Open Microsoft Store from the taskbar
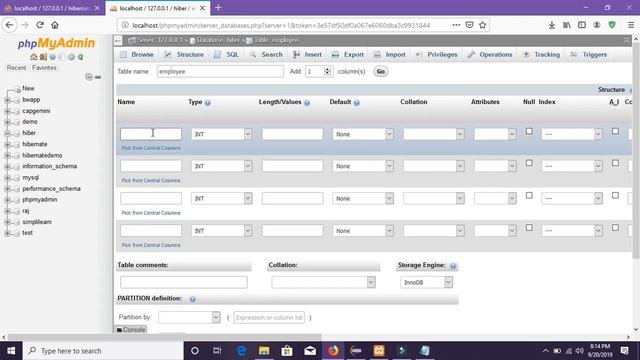The height and width of the screenshot is (360, 640). (287, 351)
